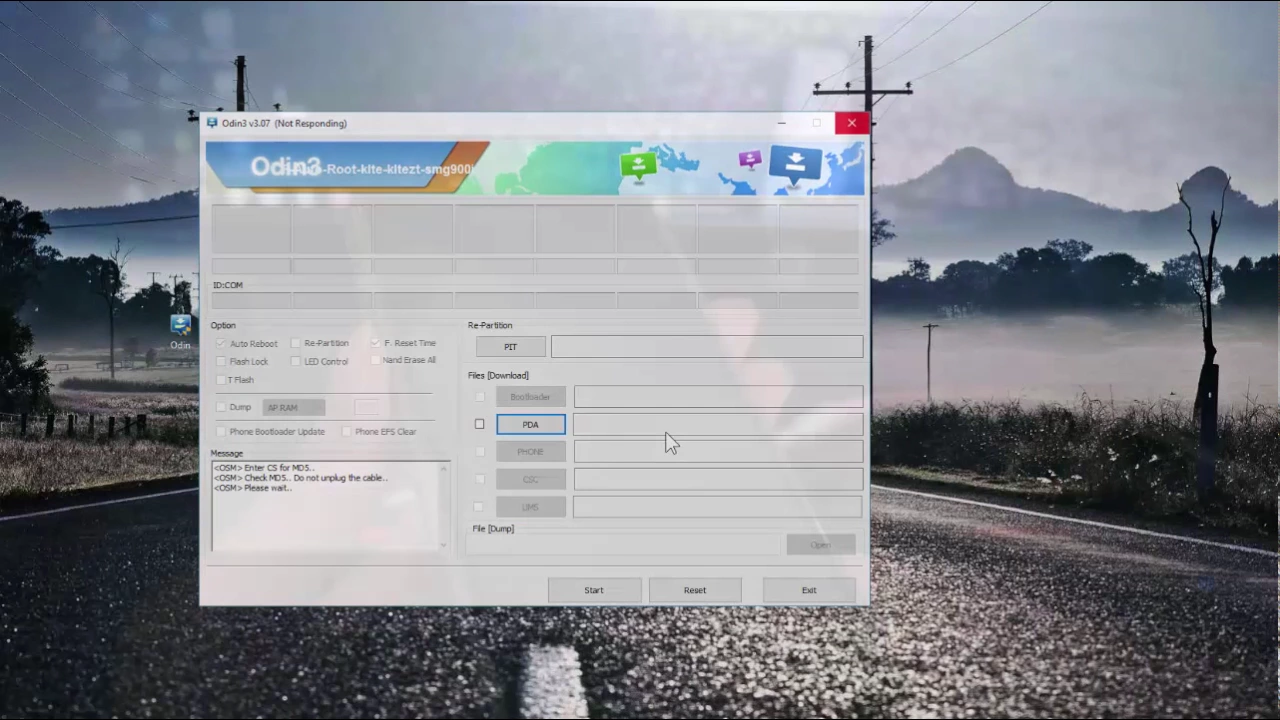Click the Reset button
1280x720 pixels.
695,590
